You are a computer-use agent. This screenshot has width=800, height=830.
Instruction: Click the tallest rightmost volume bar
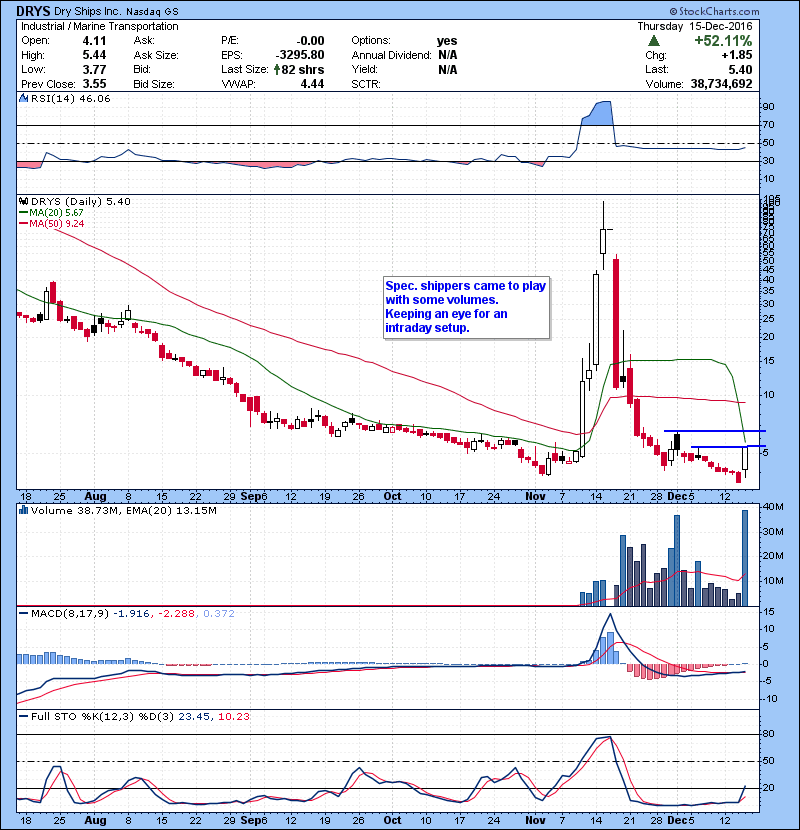pos(745,558)
